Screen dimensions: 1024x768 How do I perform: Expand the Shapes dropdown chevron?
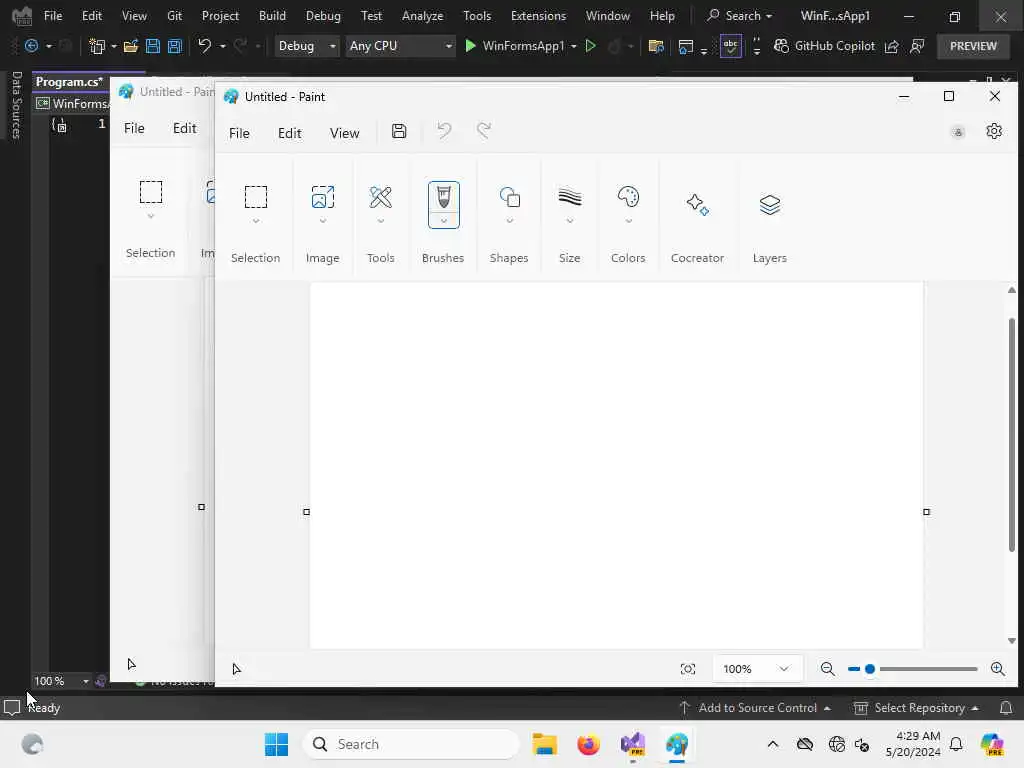click(x=509, y=221)
